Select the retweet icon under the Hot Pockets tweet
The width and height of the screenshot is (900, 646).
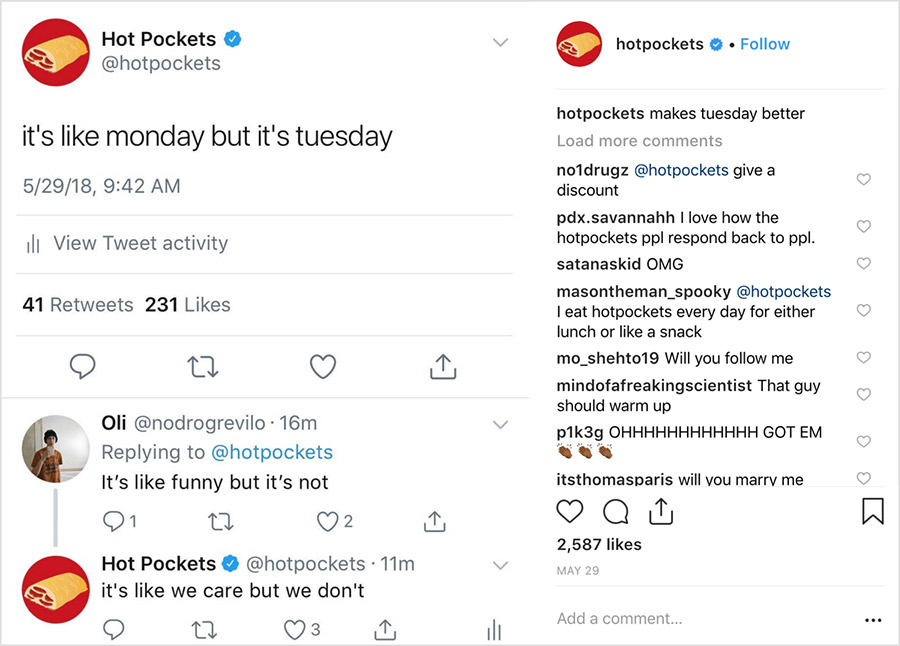pyautogui.click(x=203, y=366)
